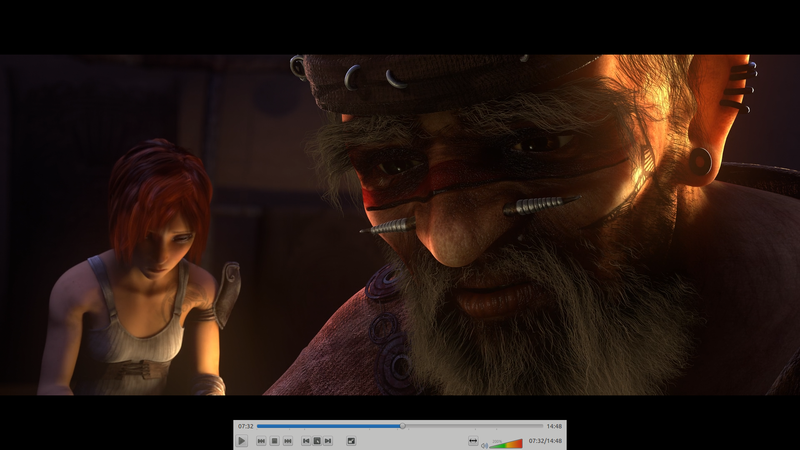
Task: Mute audio via the speaker icon
Action: [x=484, y=445]
